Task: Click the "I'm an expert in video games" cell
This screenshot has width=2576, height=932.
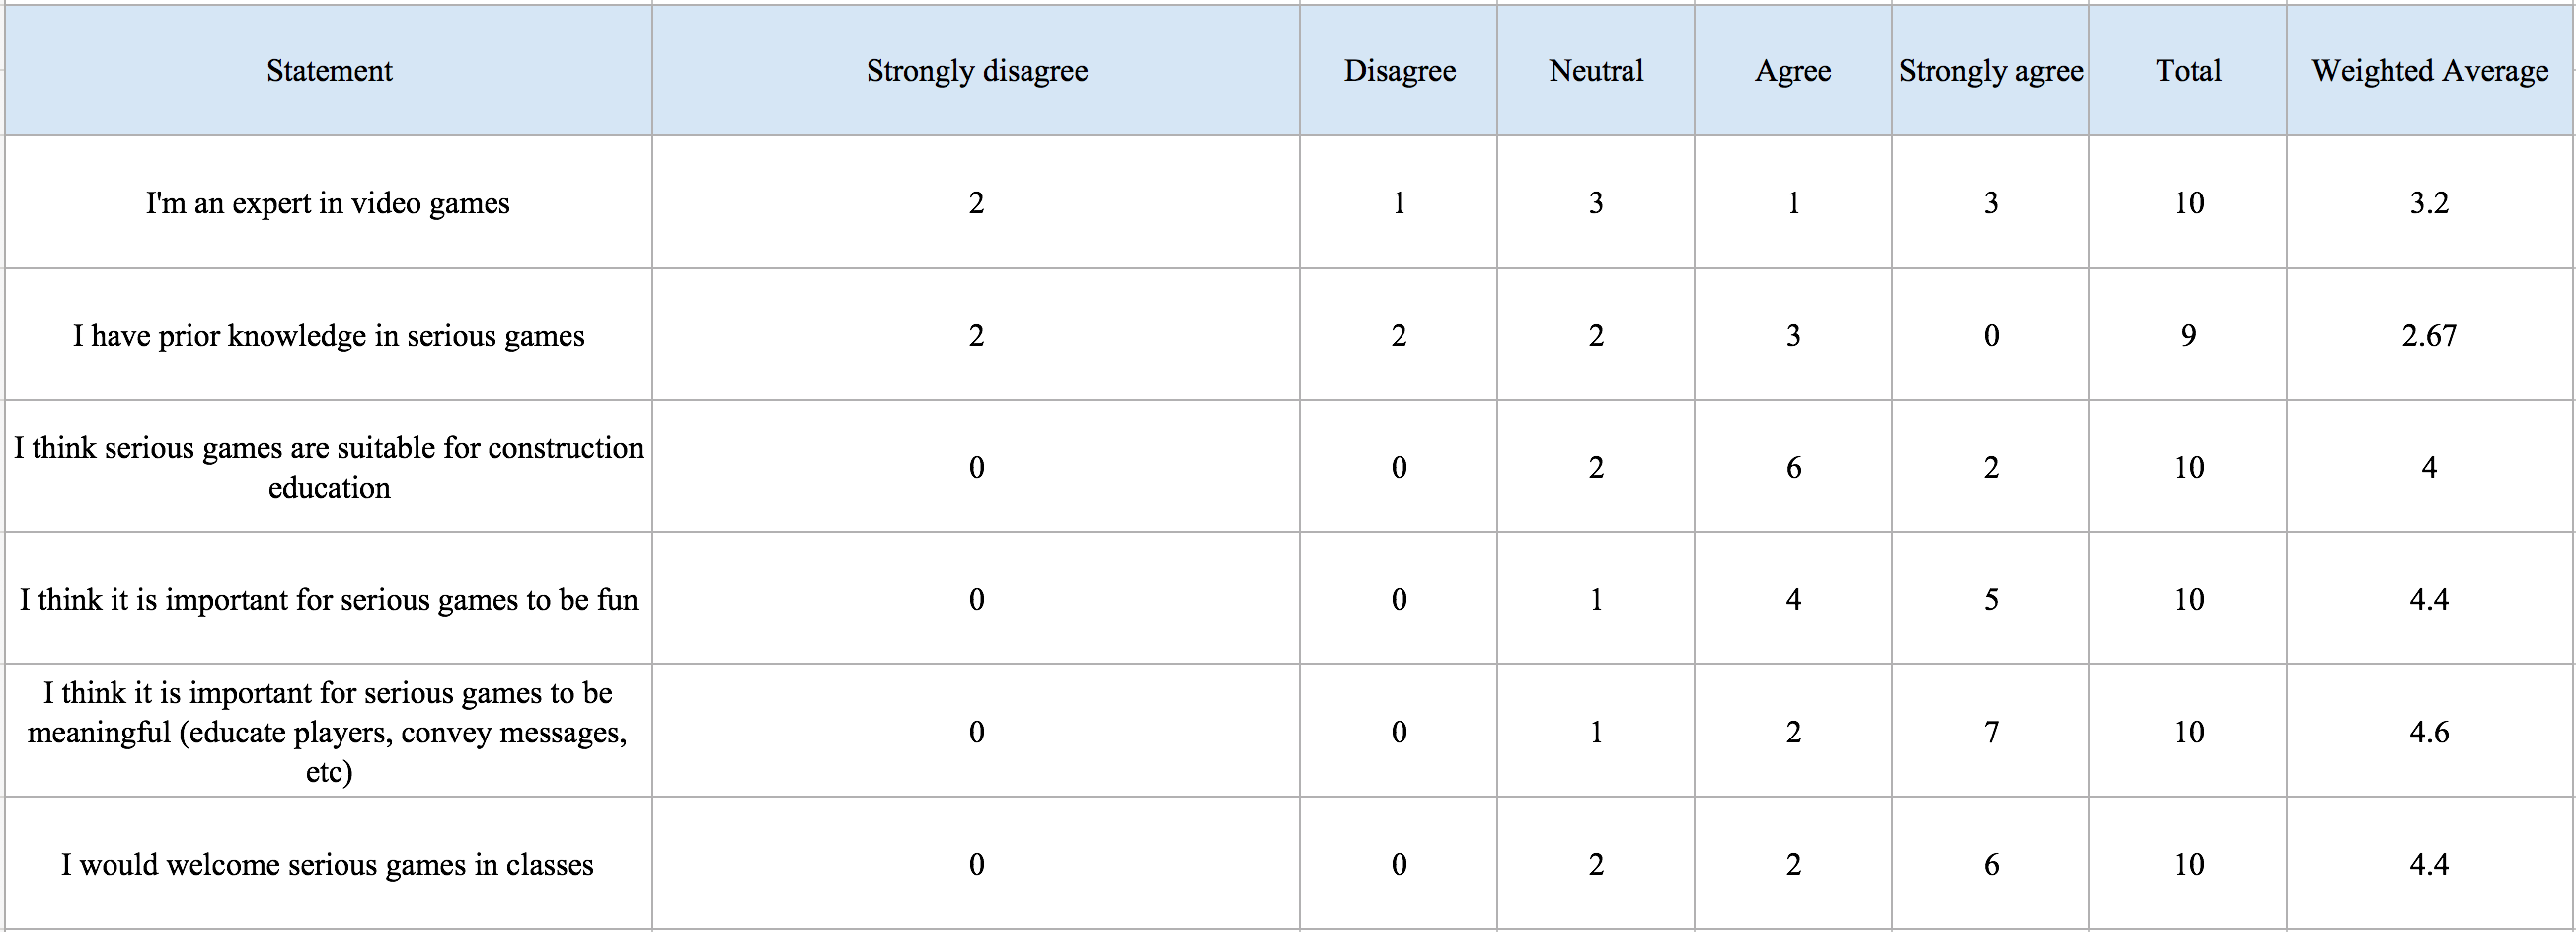Action: coord(329,202)
